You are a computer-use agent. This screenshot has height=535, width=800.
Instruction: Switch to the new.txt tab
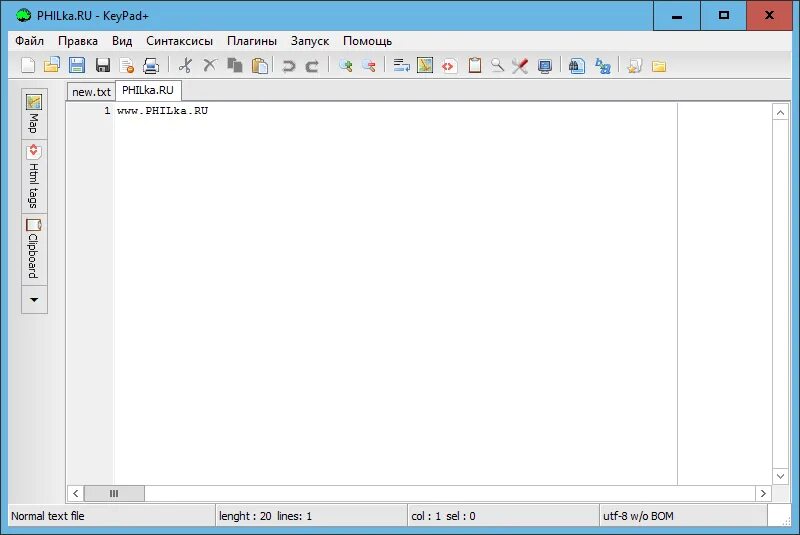click(x=91, y=92)
